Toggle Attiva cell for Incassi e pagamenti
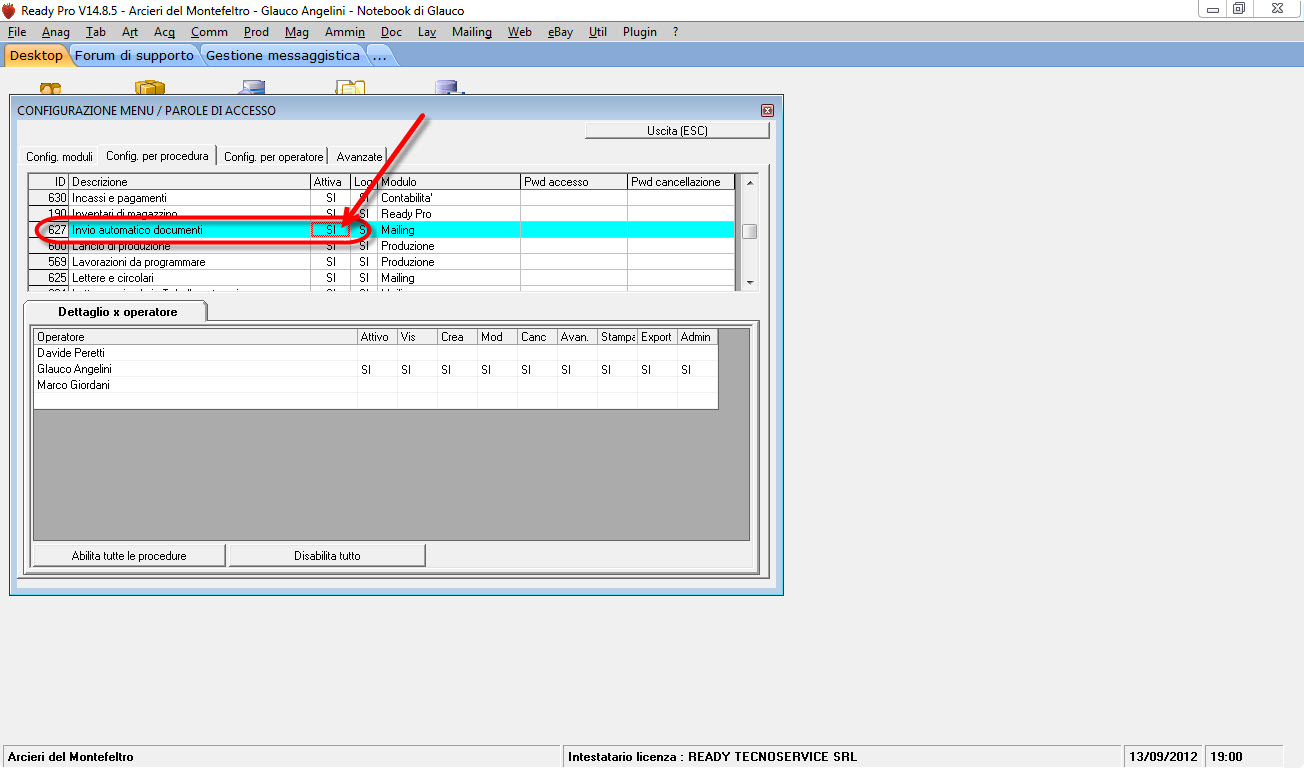1304x768 pixels. pyautogui.click(x=331, y=198)
